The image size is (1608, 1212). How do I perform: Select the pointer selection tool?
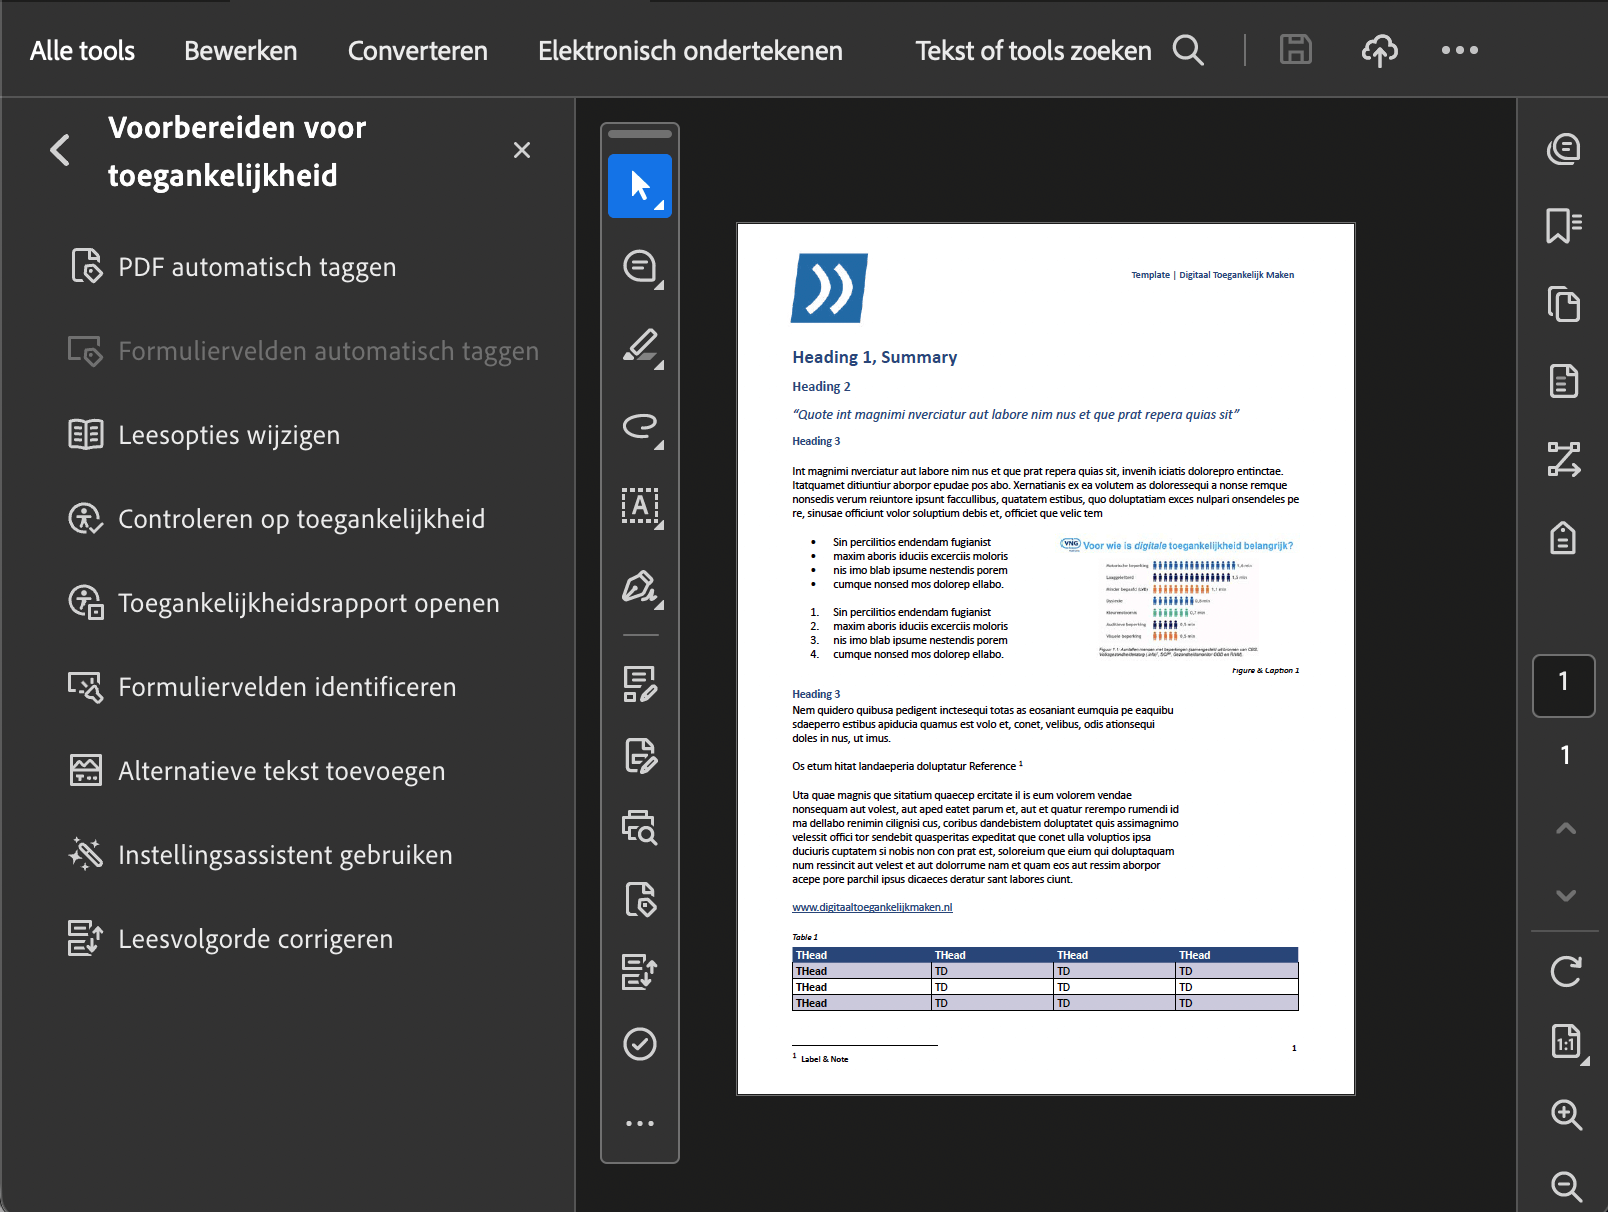[x=639, y=186]
